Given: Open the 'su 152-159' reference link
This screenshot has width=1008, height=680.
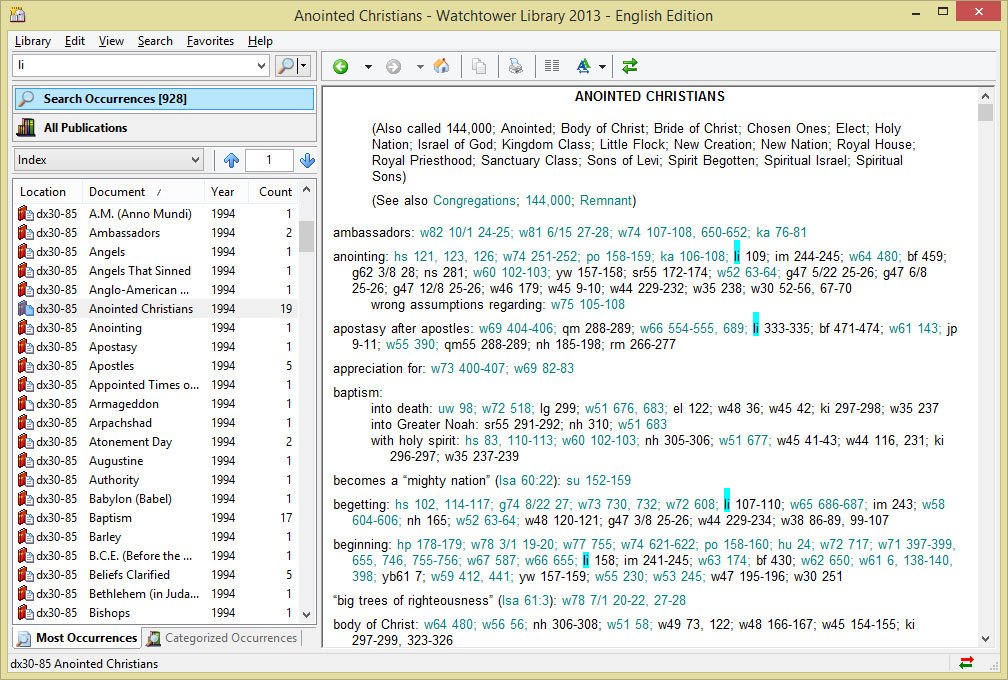Looking at the screenshot, I should (x=598, y=481).
